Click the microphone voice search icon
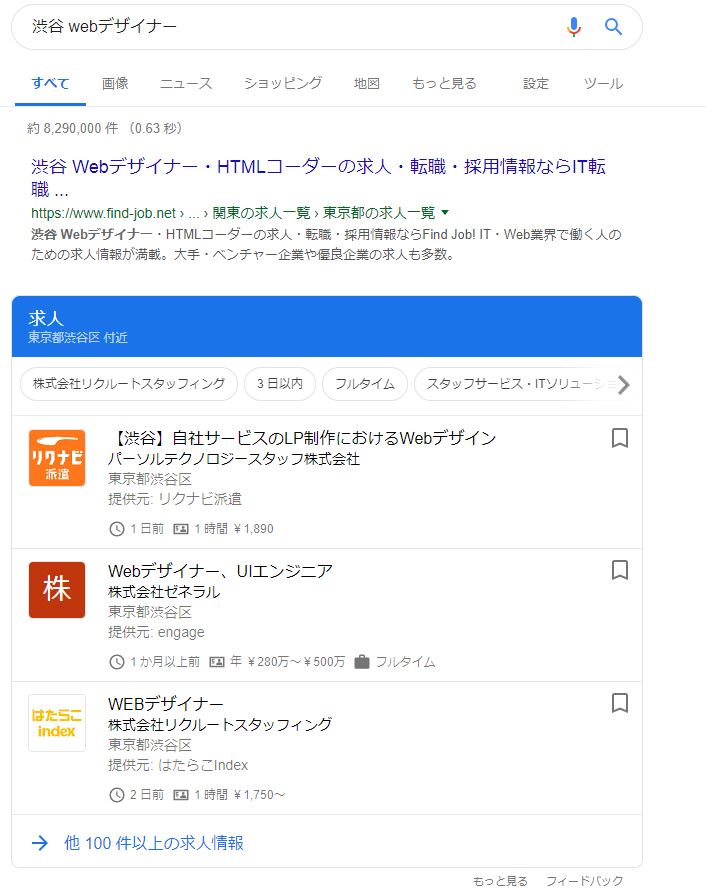The height and width of the screenshot is (894, 706). [x=573, y=27]
